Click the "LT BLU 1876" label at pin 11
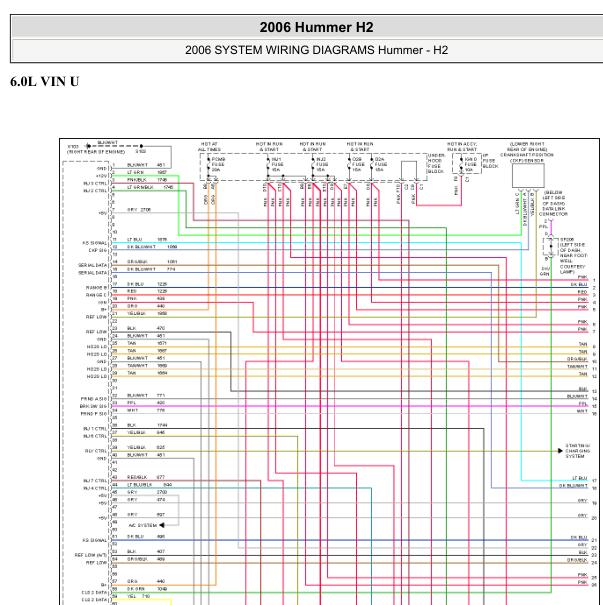Image resolution: width=603 pixels, height=605 pixels. click(147, 240)
